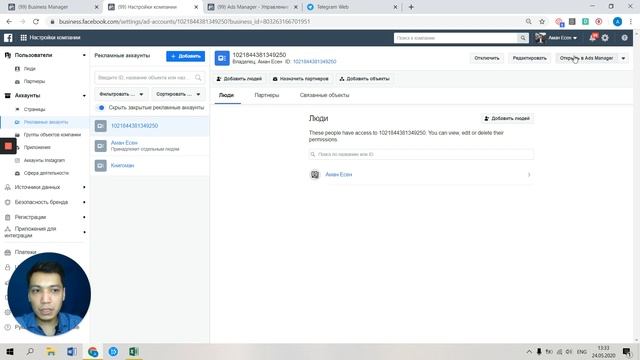
Task: Open a new browser tab
Action: pyautogui.click(x=411, y=7)
